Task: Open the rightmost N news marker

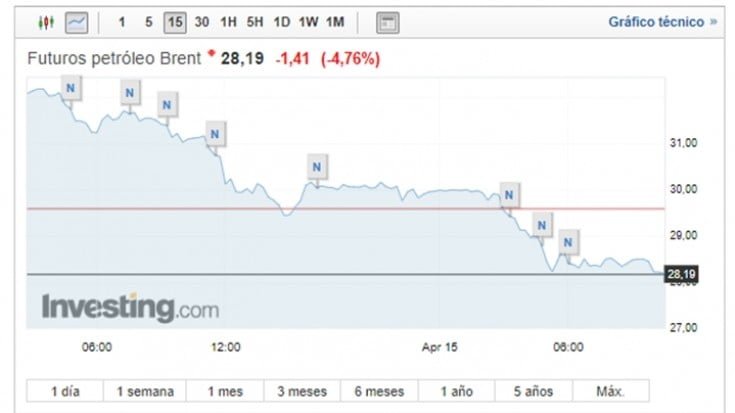Action: 568,241
